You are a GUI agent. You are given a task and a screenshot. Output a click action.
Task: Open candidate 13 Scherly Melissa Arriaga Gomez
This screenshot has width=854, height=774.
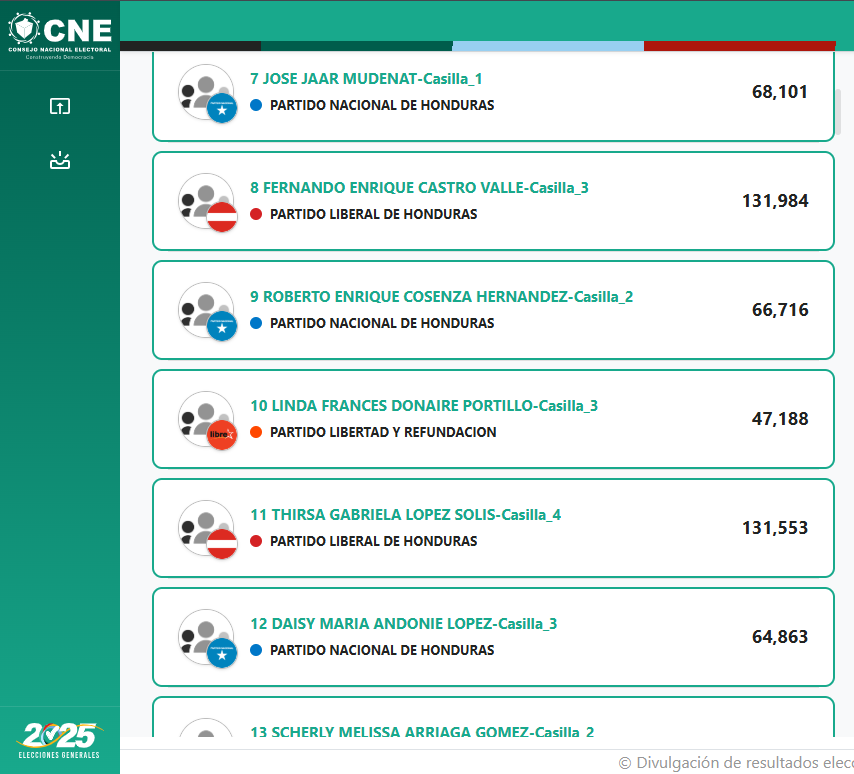point(422,731)
